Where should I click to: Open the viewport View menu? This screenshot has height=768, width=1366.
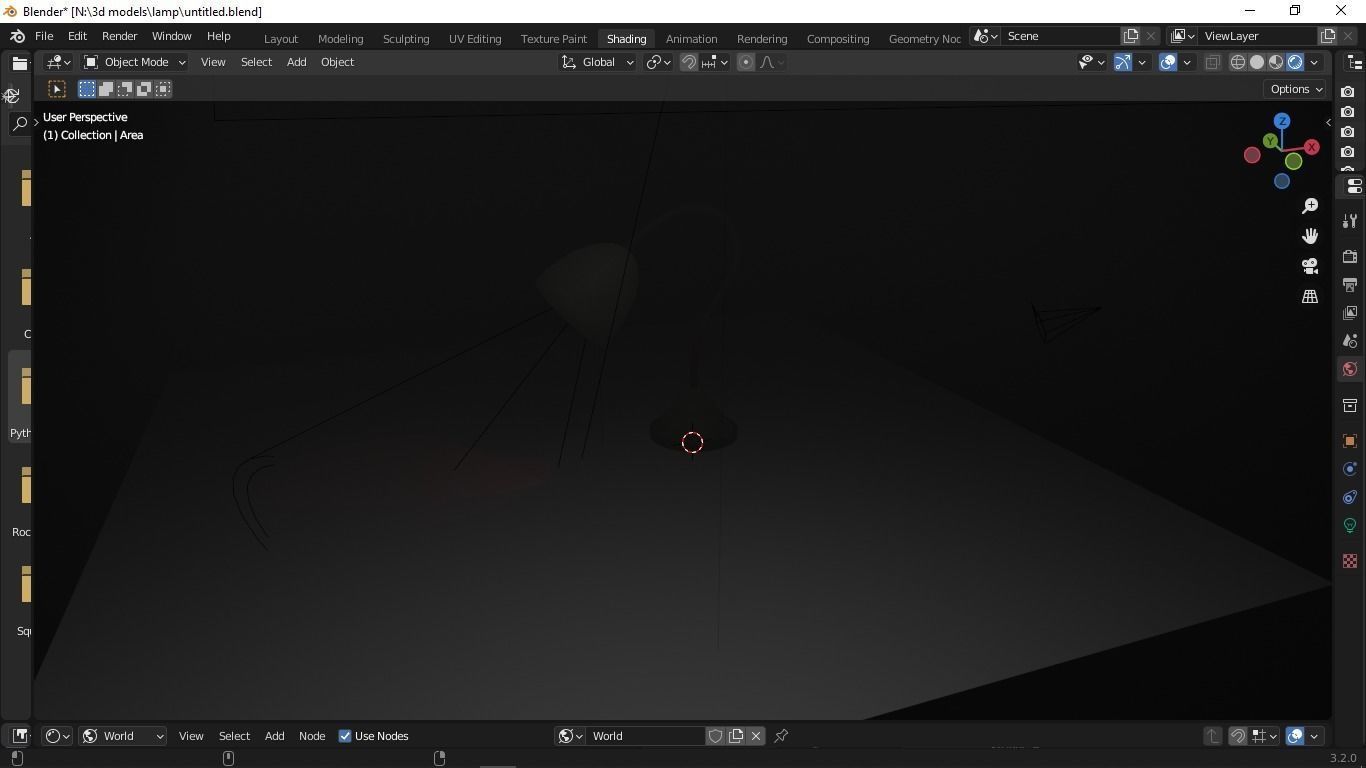[x=213, y=62]
